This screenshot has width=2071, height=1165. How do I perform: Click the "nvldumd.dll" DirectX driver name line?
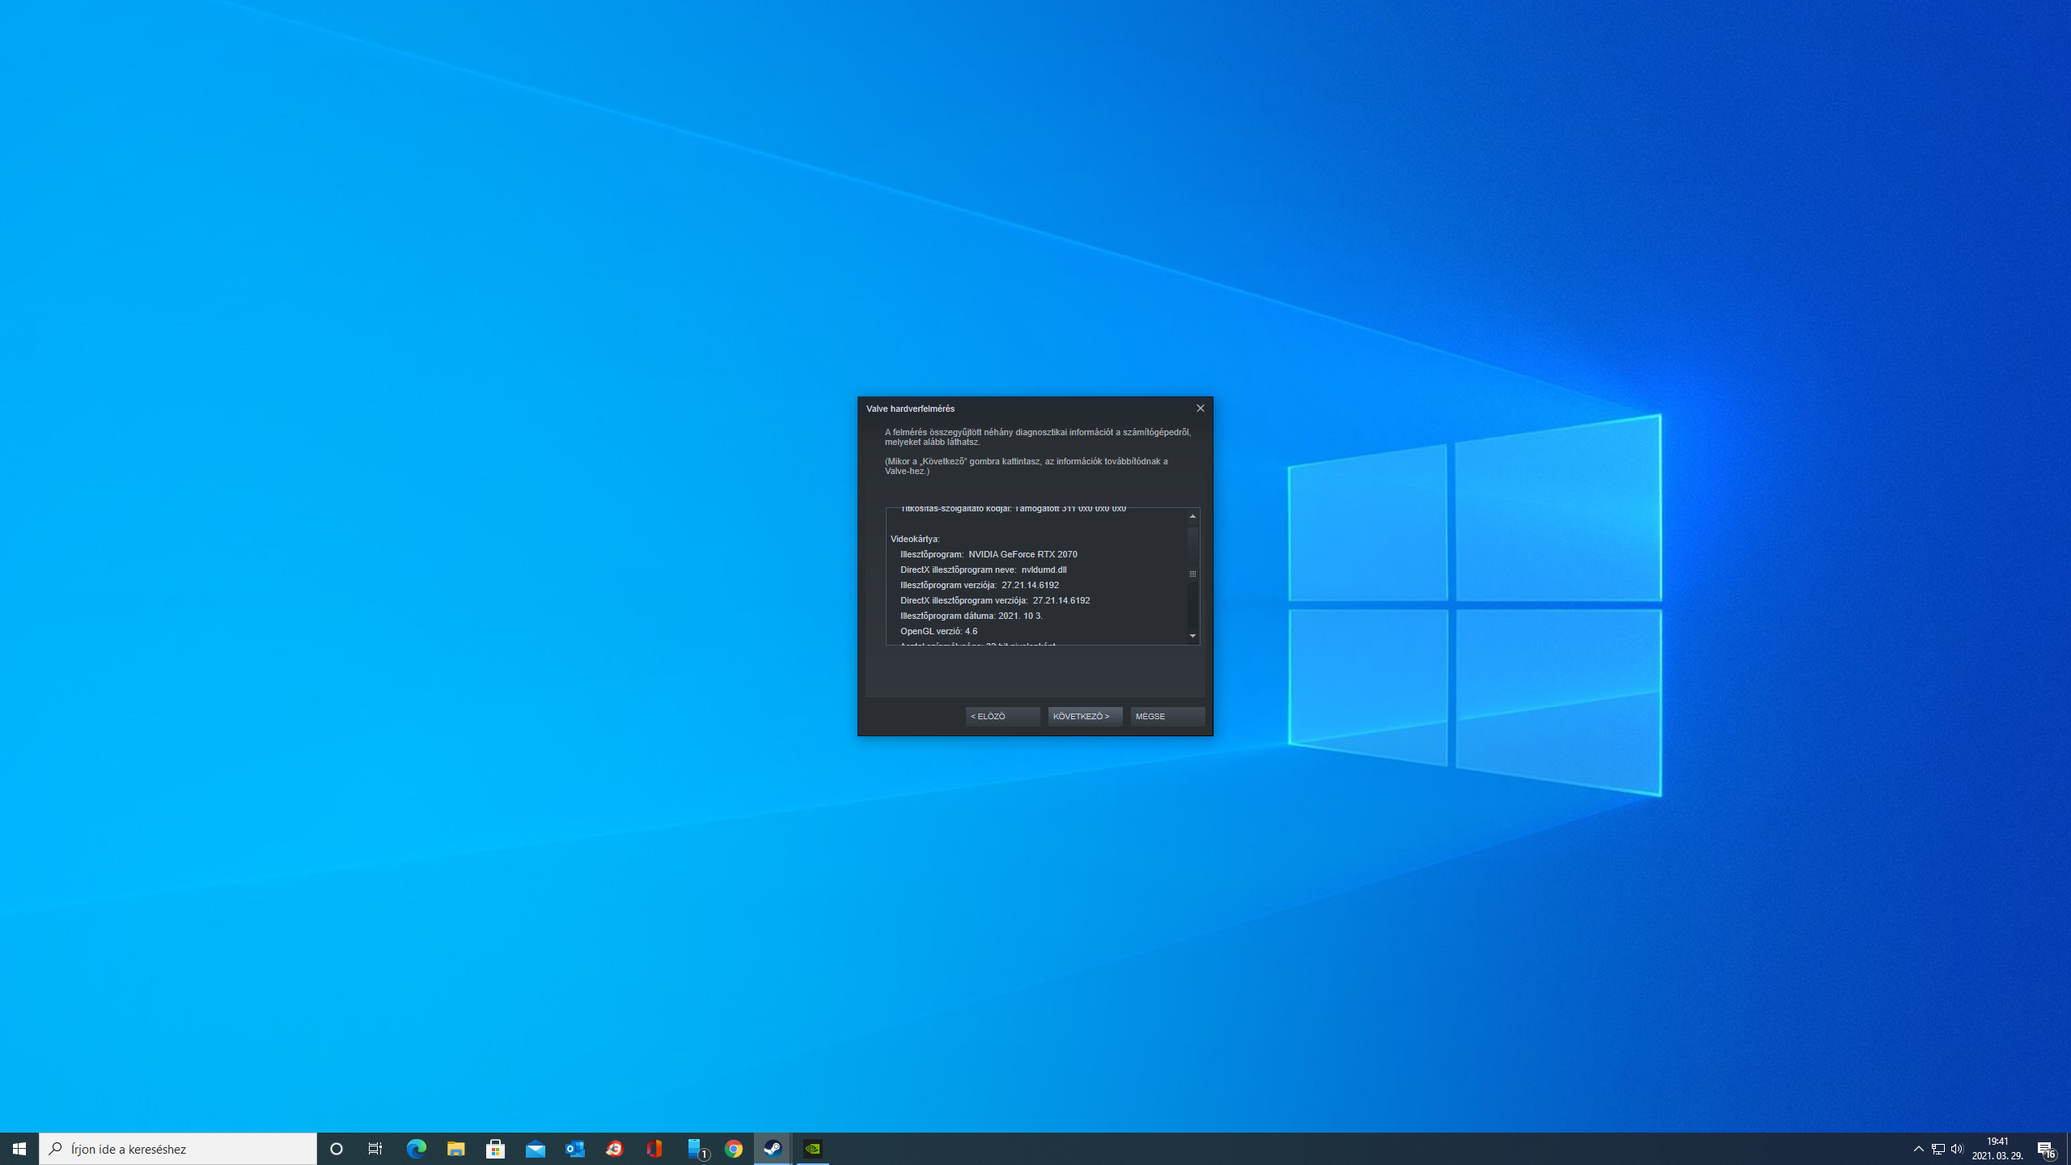983,570
